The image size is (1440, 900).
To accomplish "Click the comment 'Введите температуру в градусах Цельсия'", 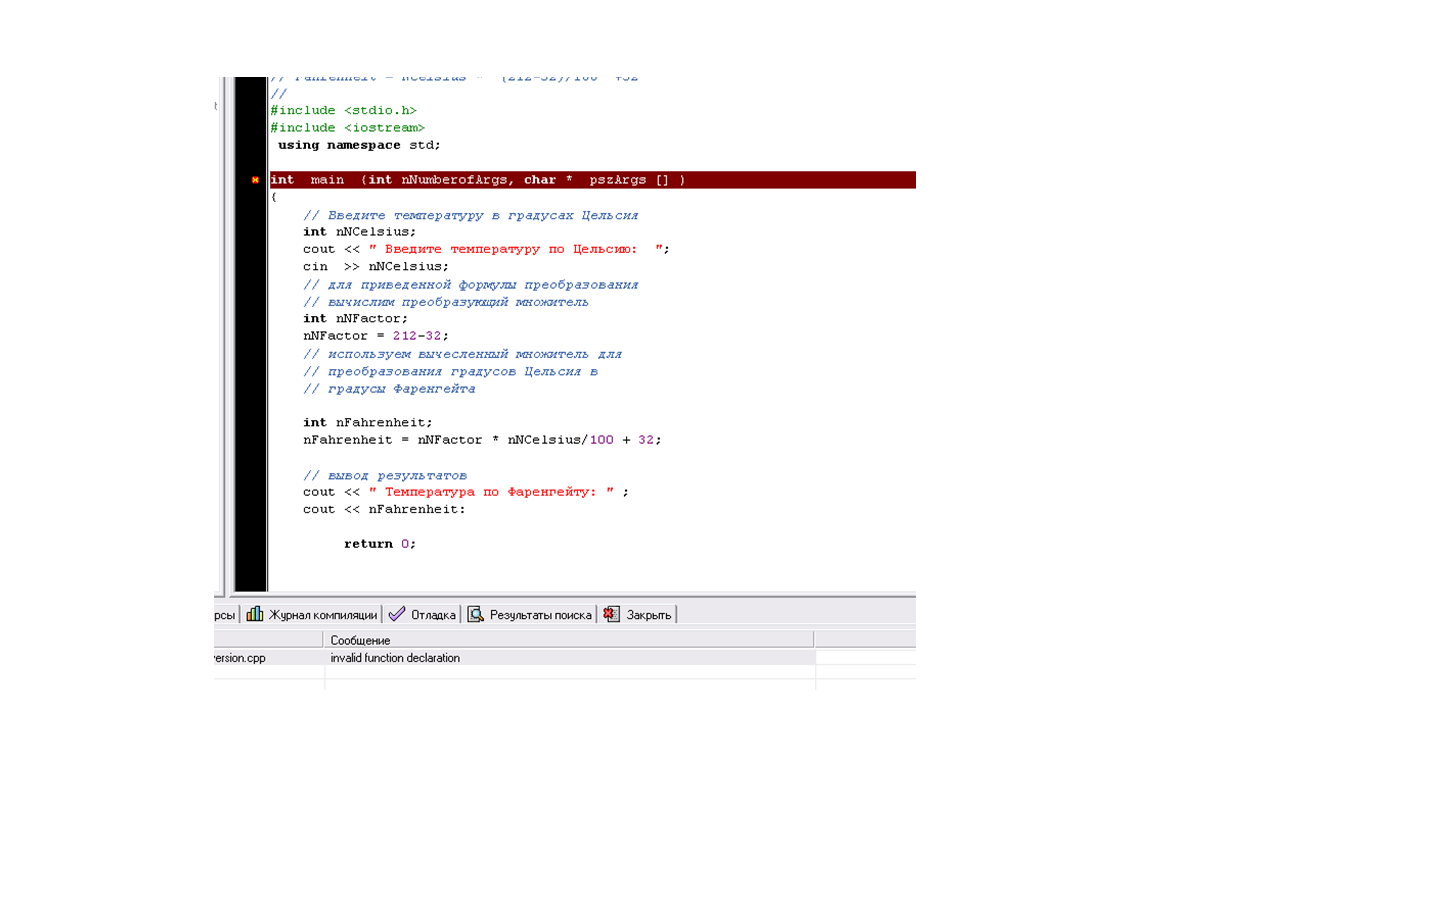I will pos(471,215).
